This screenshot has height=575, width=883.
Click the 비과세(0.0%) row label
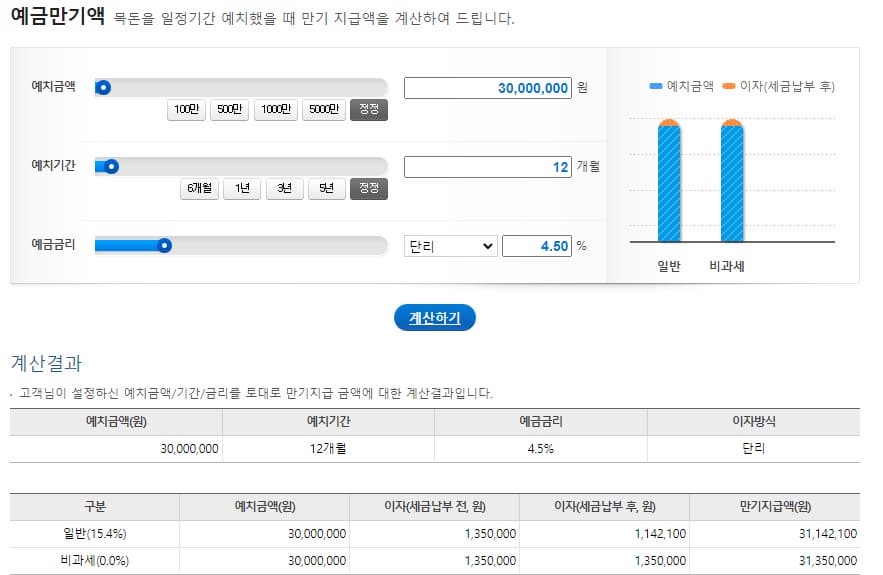point(95,560)
